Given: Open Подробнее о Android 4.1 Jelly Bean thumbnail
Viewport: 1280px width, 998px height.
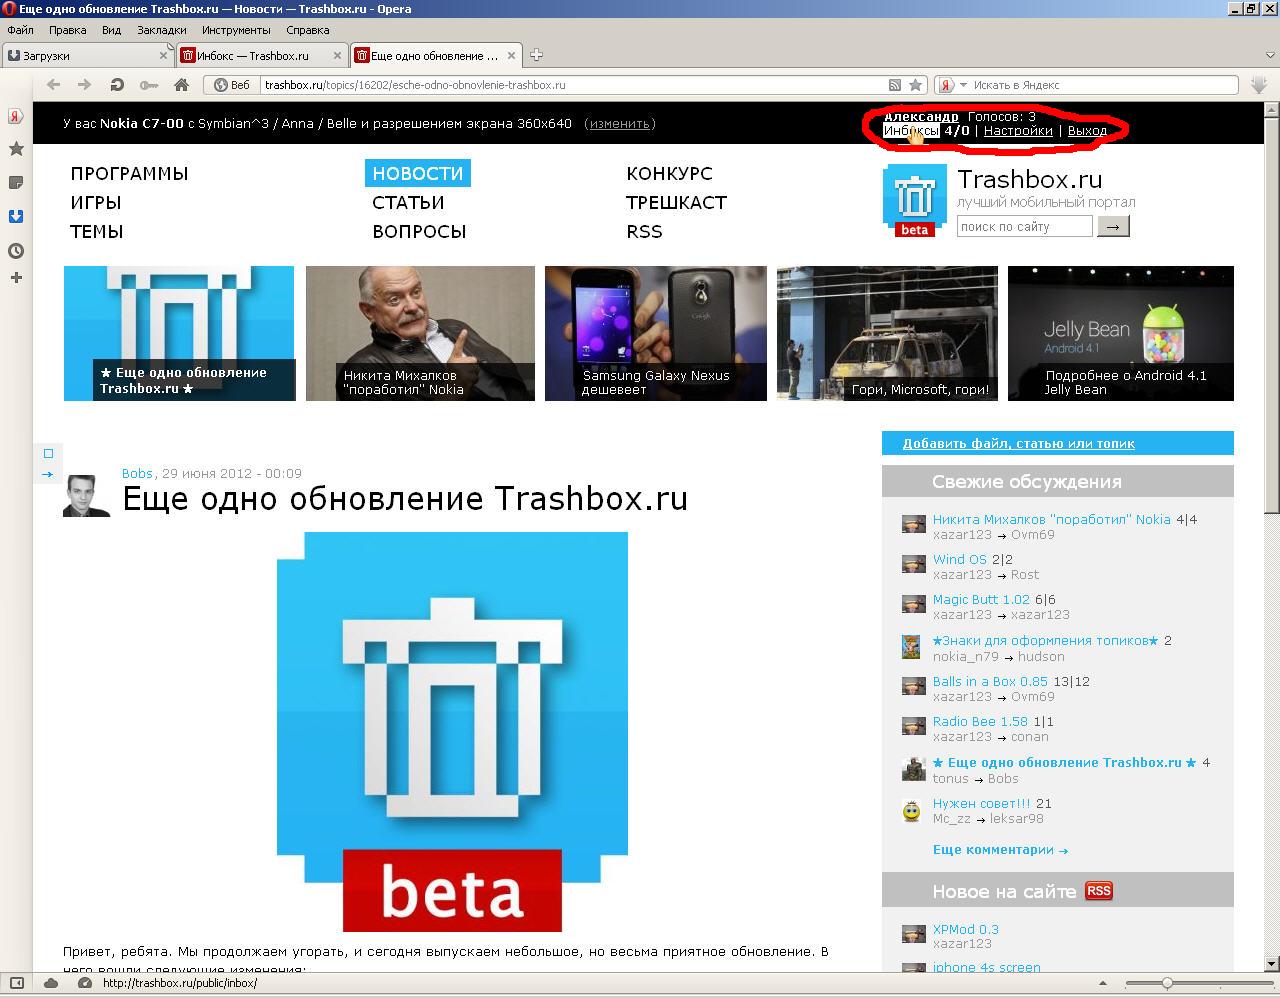Looking at the screenshot, I should [x=1121, y=333].
